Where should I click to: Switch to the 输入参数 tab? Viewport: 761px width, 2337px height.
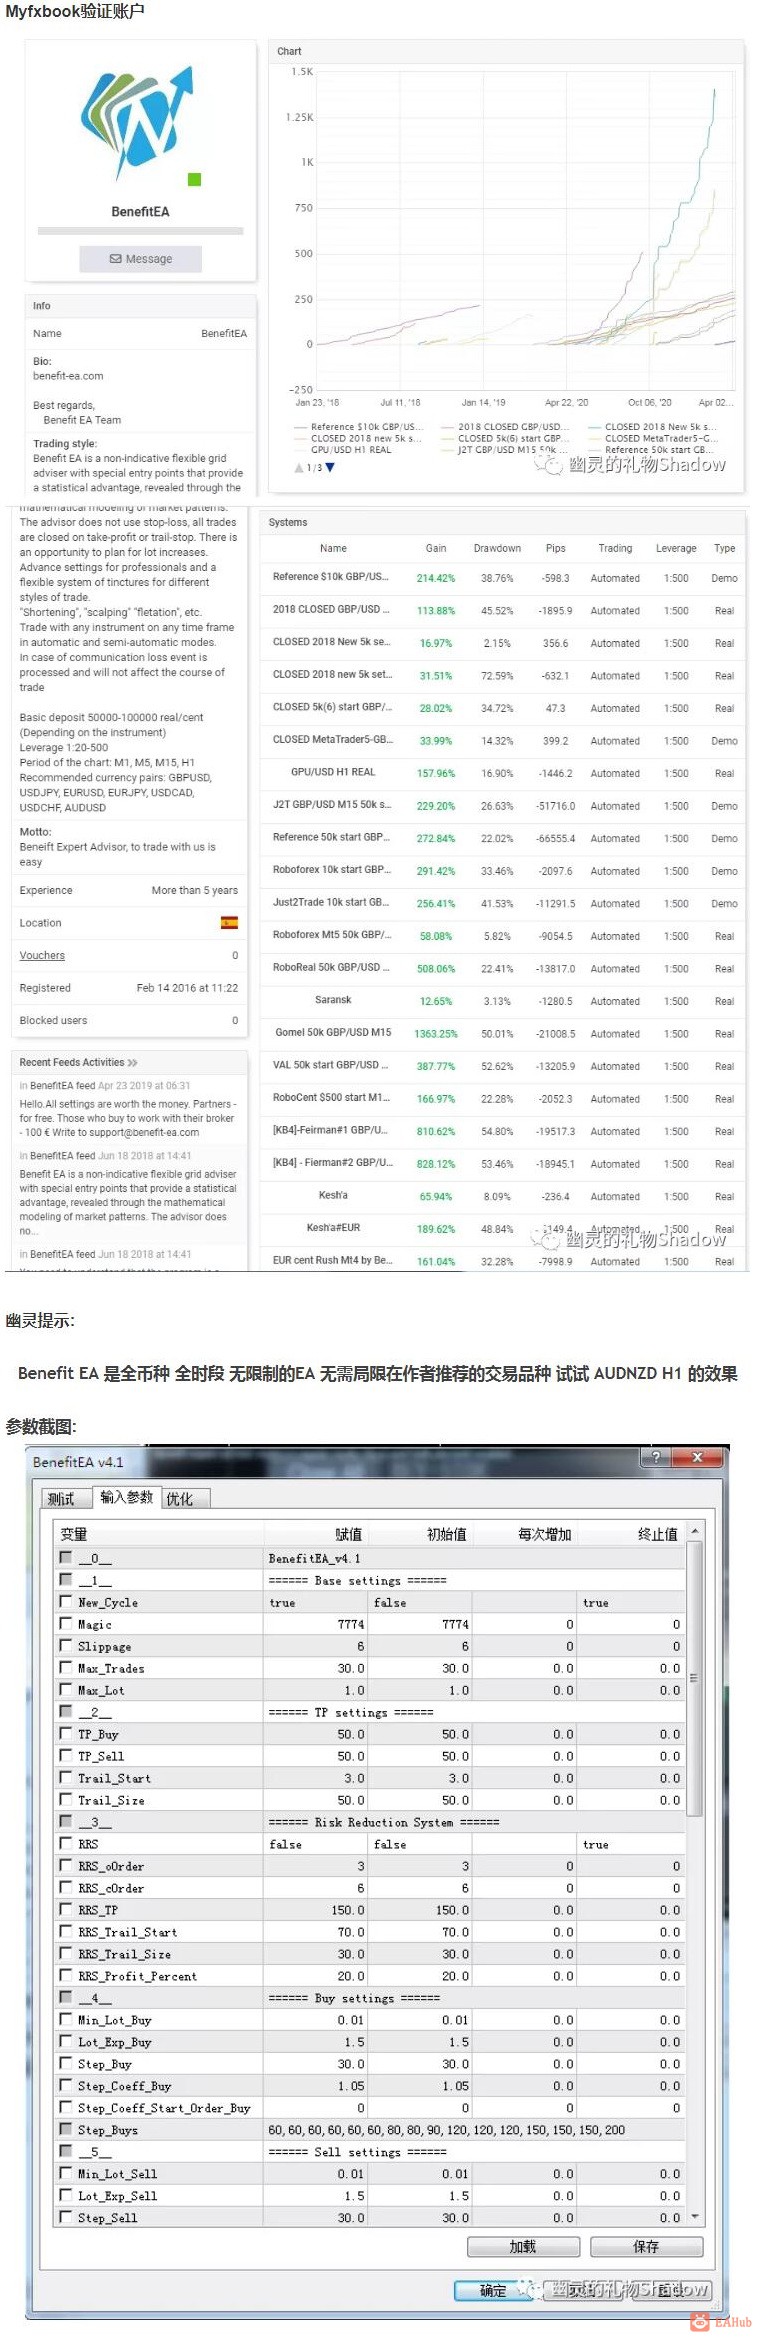click(126, 1497)
